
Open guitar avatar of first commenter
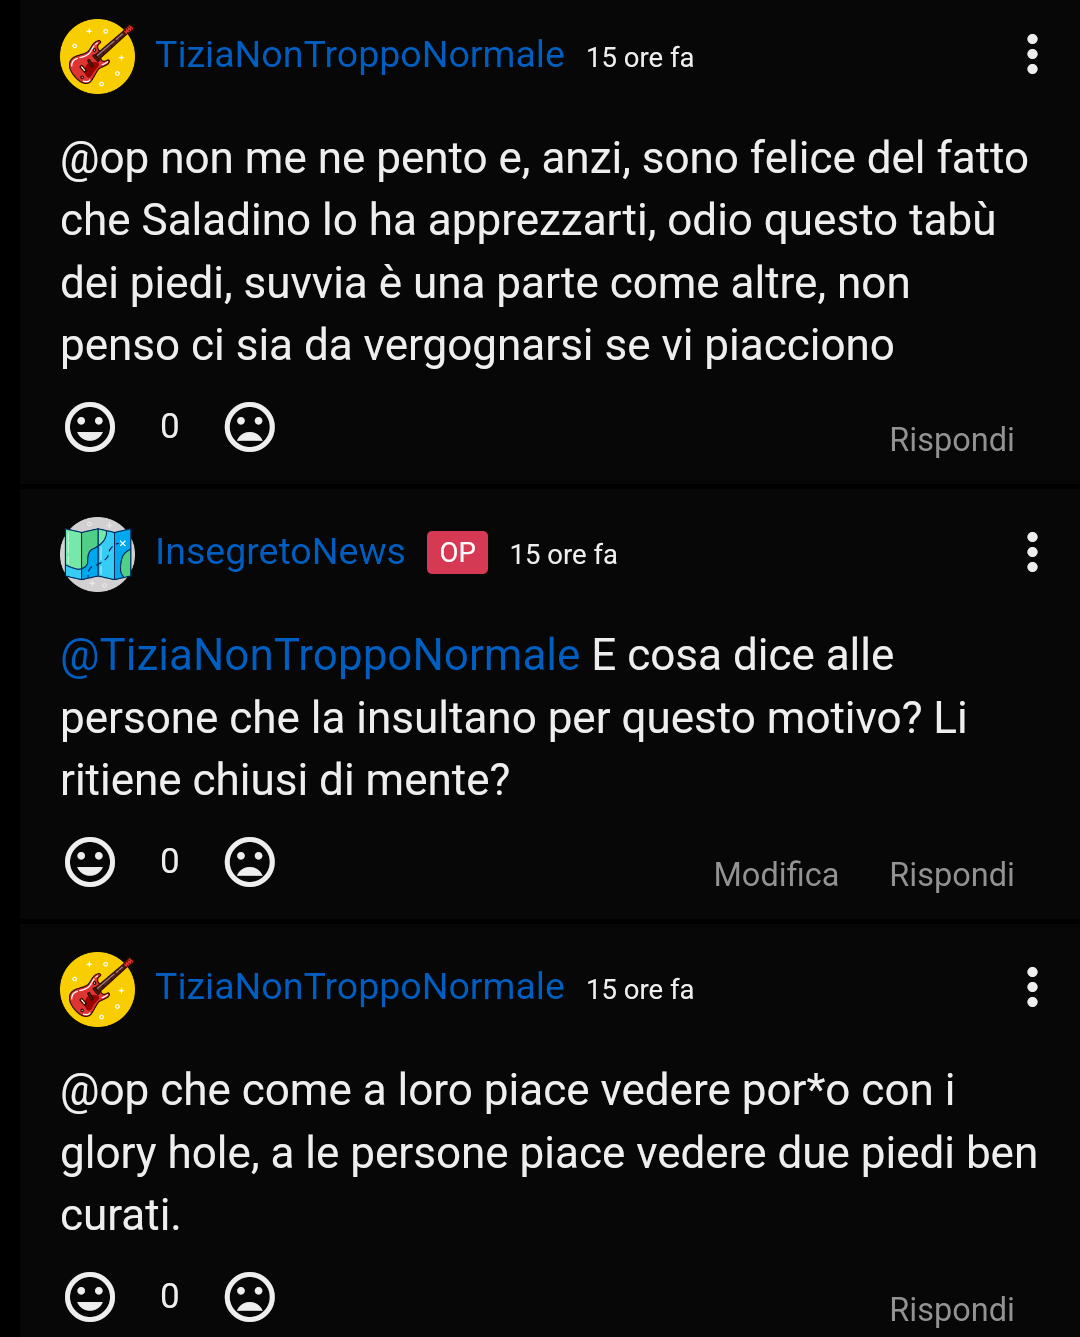[98, 56]
